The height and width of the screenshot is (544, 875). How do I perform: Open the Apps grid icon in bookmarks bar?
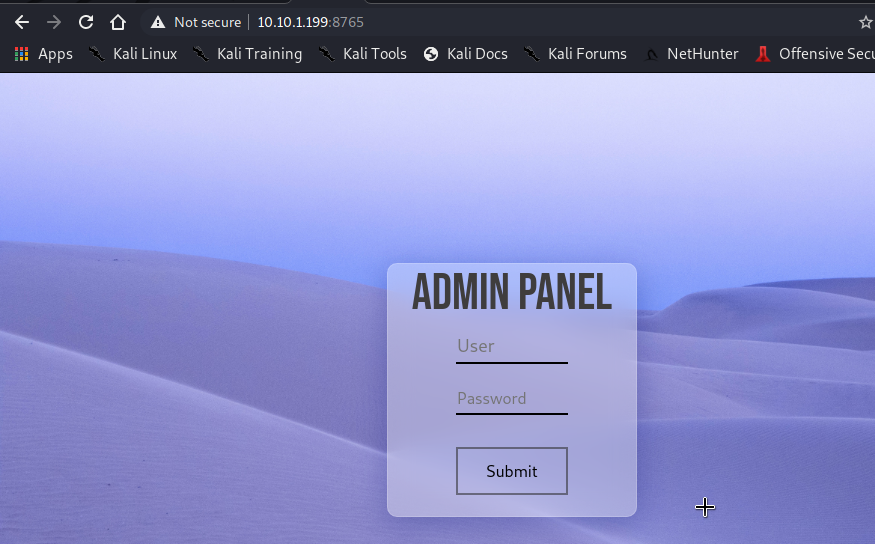click(x=21, y=54)
